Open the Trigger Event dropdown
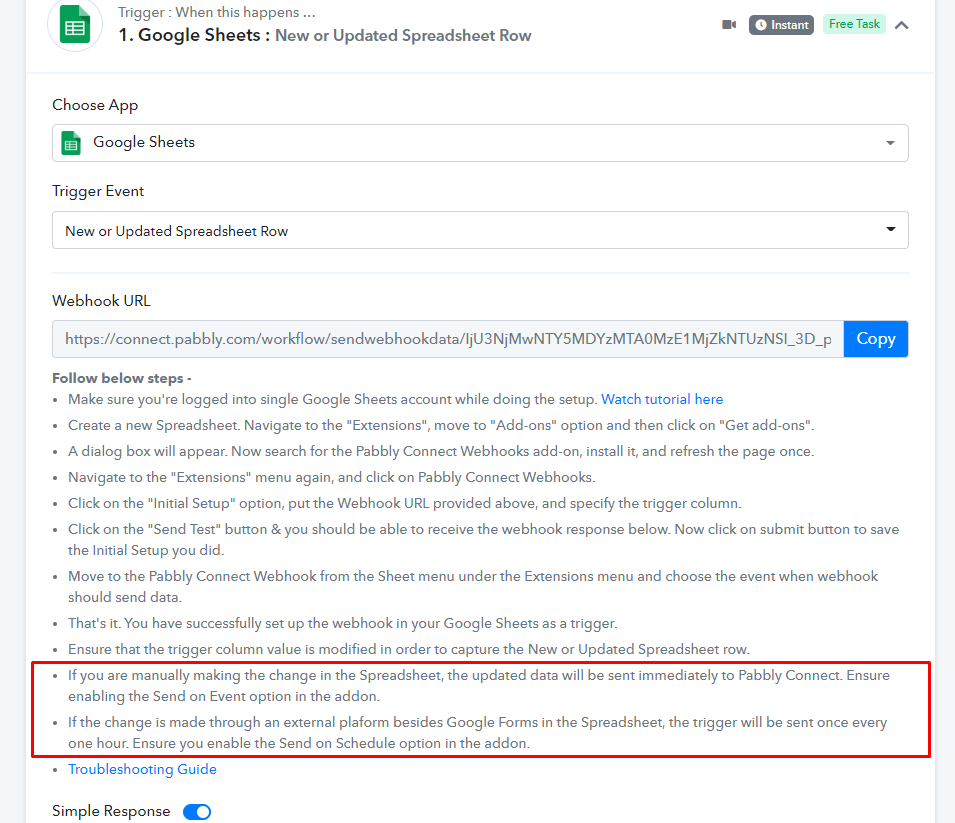The image size is (955, 823). 480,230
